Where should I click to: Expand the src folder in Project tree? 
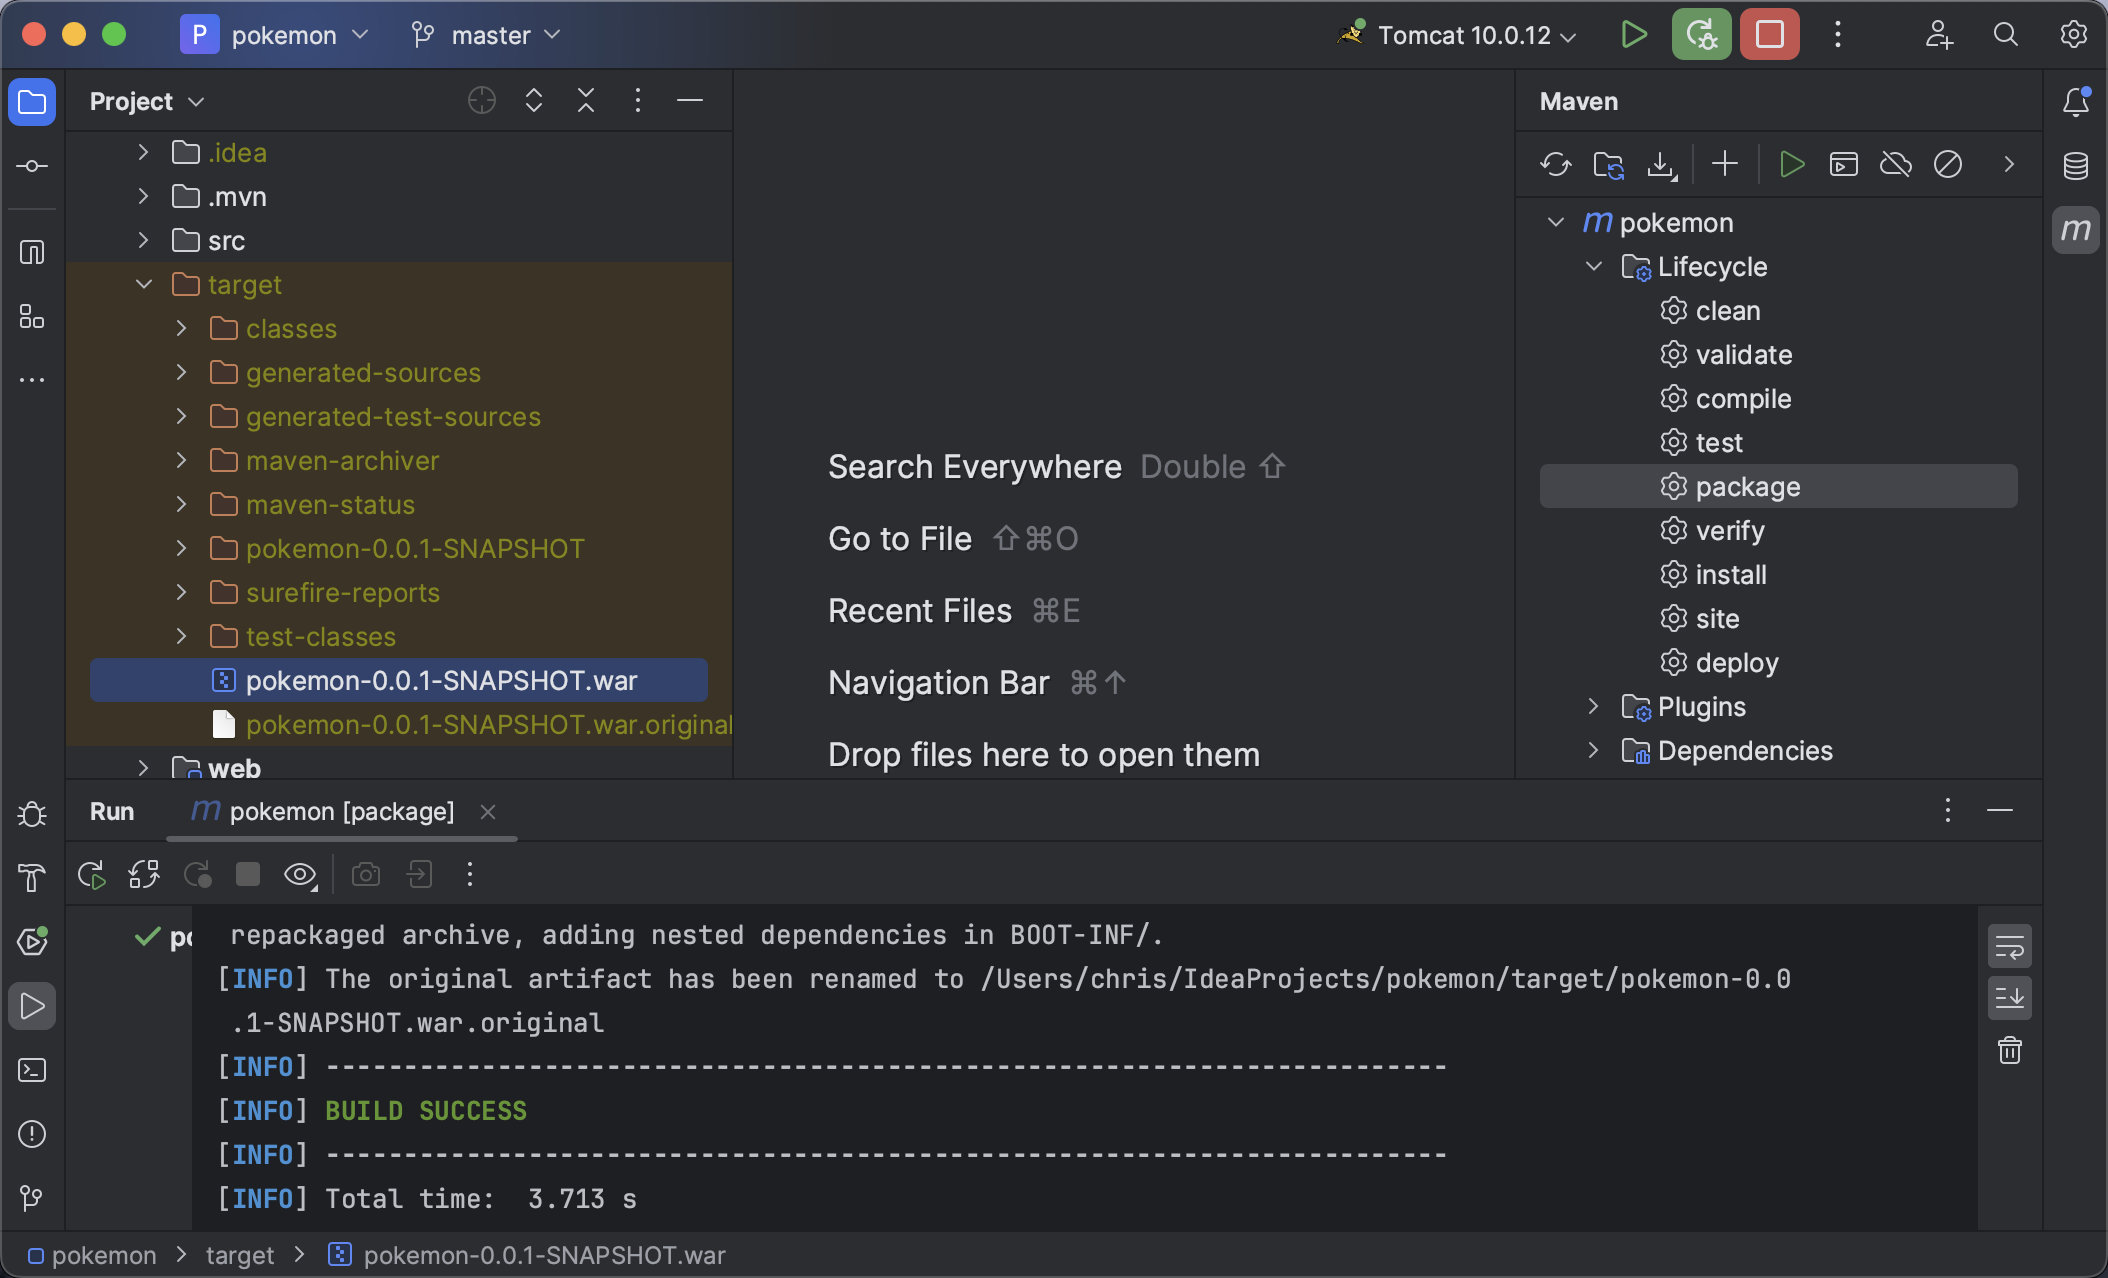[143, 241]
